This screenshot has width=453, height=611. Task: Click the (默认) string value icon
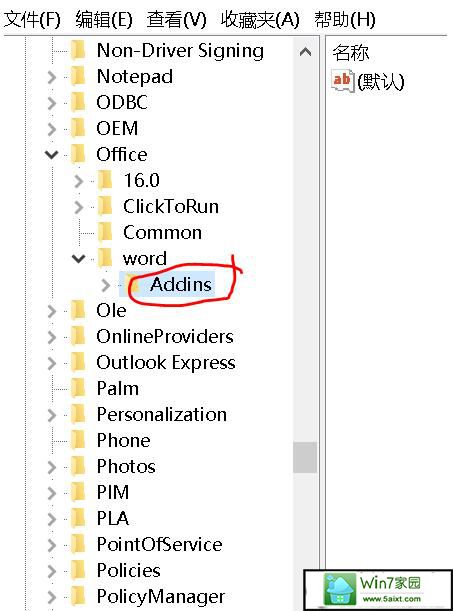343,81
